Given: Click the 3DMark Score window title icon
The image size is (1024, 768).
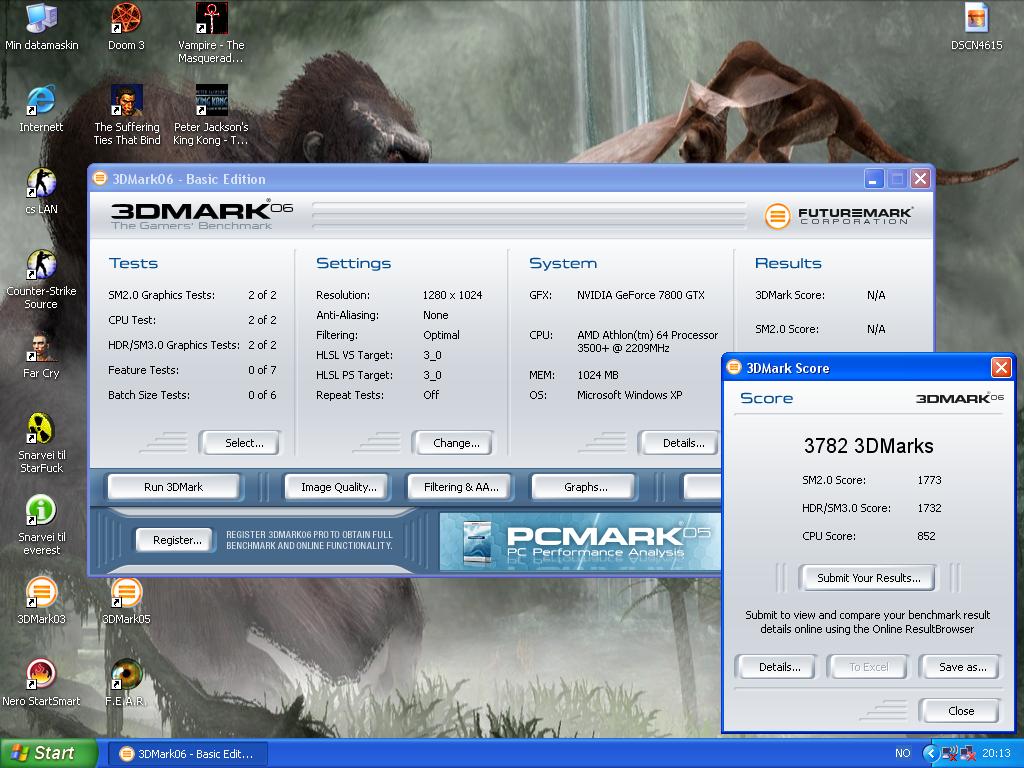Looking at the screenshot, I should point(734,368).
